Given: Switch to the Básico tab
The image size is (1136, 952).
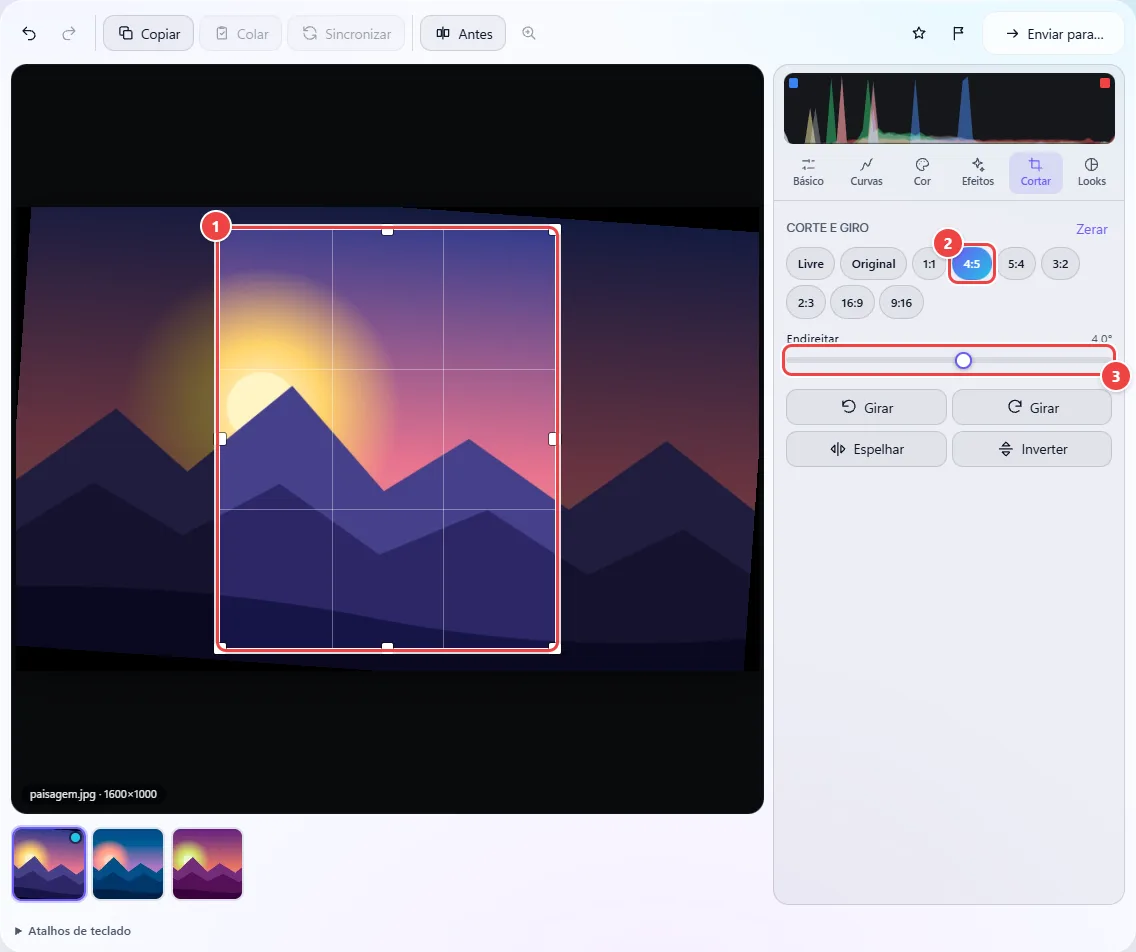Looking at the screenshot, I should pyautogui.click(x=808, y=172).
